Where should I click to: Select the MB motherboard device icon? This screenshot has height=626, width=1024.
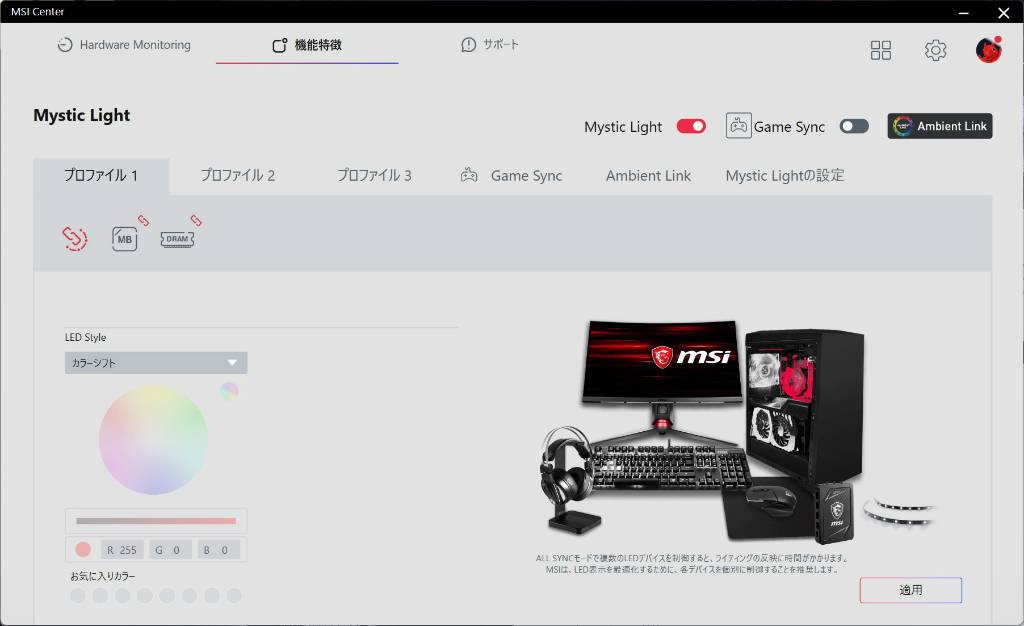(x=125, y=239)
